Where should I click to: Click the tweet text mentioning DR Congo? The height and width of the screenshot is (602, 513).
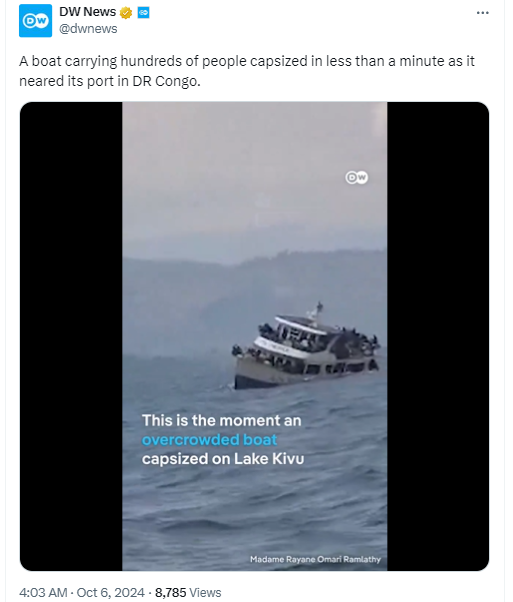[x=110, y=81]
